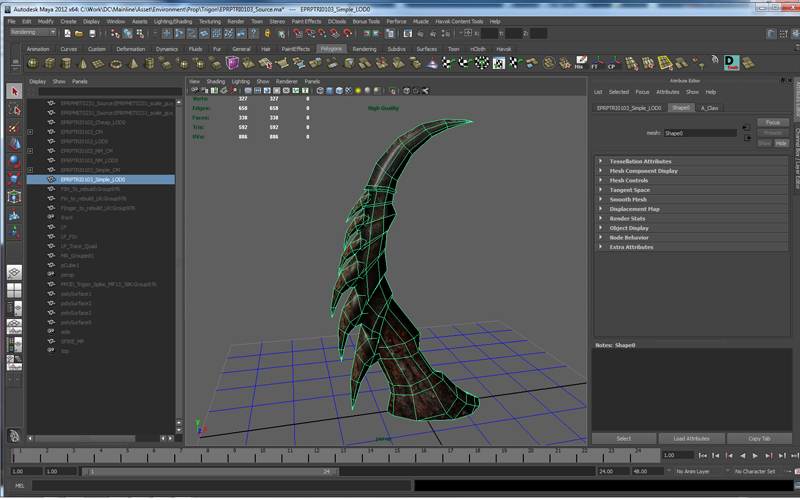Viewport: 800px width, 500px height.
Task: Switch to the Animation shelf tab
Action: [38, 49]
